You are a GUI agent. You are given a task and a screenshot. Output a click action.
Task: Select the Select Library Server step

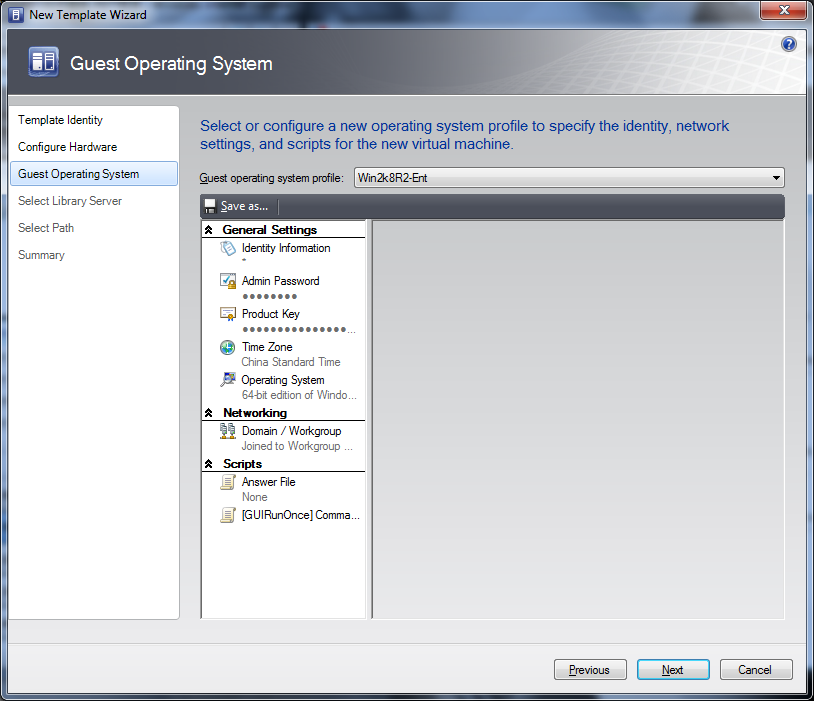point(70,201)
